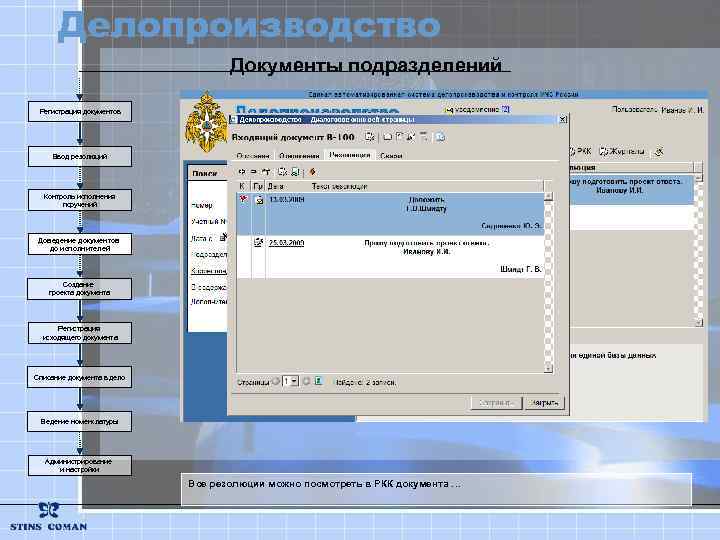Click the Классификация link in the search panel
Viewport: 720px width, 540px height.
209,270
